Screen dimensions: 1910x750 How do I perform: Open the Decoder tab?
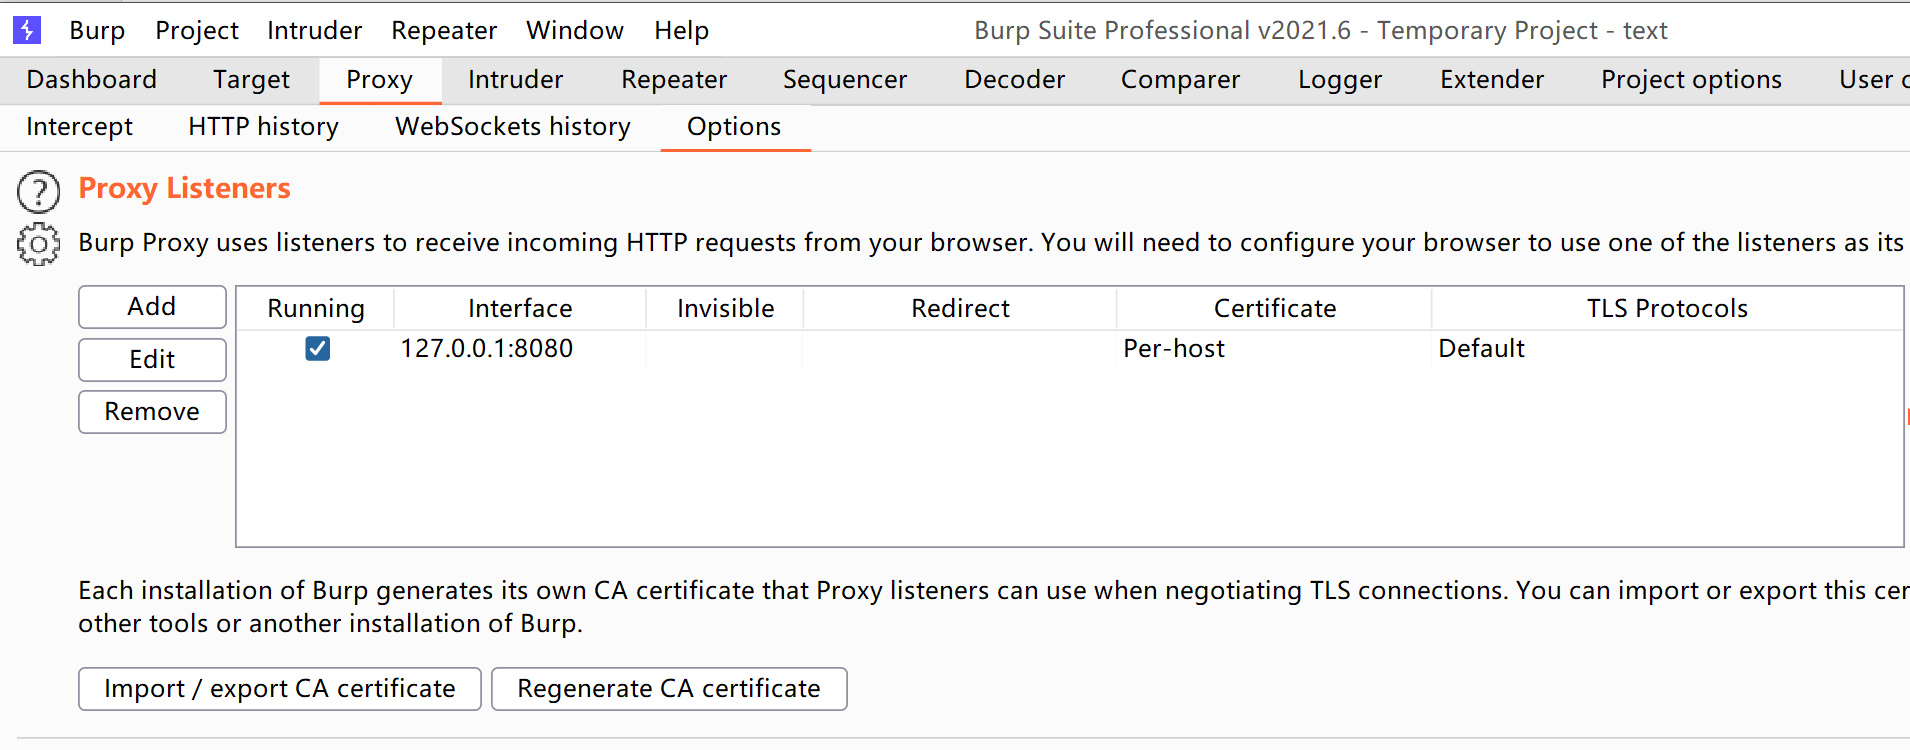point(1015,80)
